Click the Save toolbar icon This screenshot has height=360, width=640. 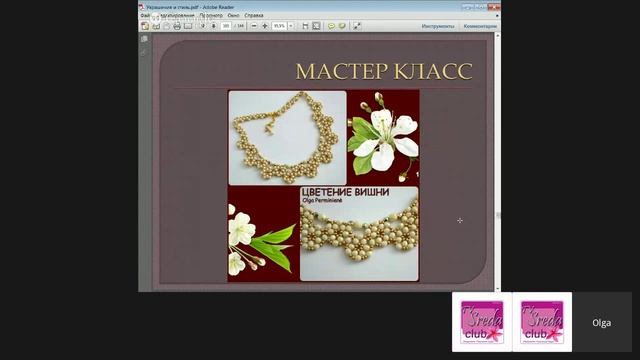point(167,26)
